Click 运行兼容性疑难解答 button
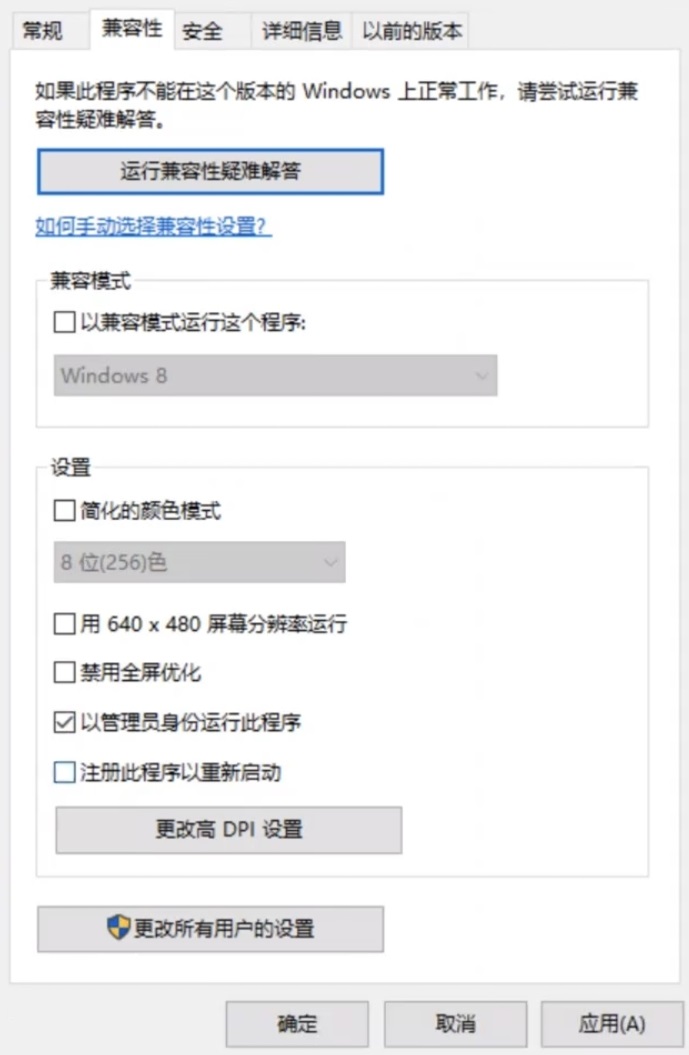 [210, 172]
